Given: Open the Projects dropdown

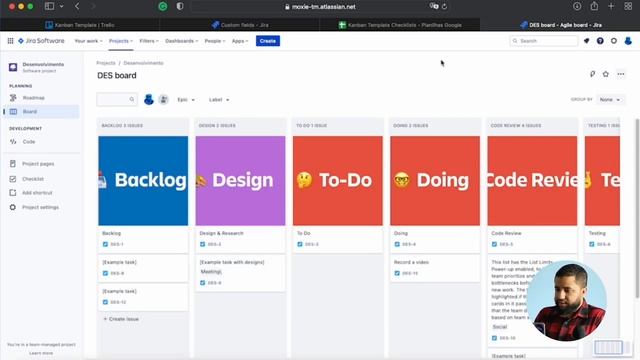Looking at the screenshot, I should pyautogui.click(x=121, y=41).
